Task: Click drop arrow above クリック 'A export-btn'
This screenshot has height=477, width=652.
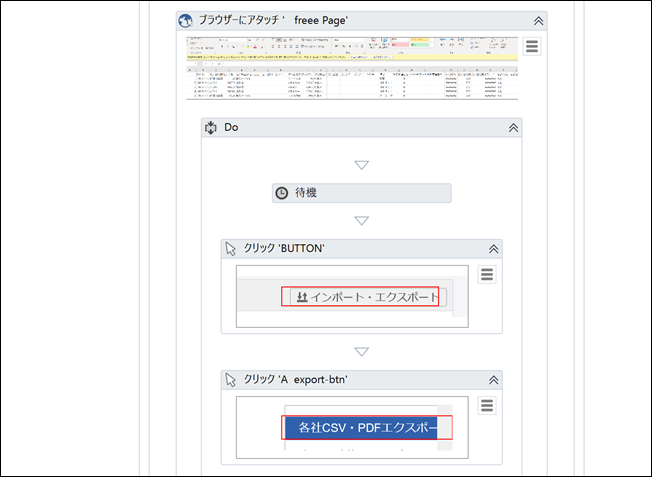Action: (361, 352)
